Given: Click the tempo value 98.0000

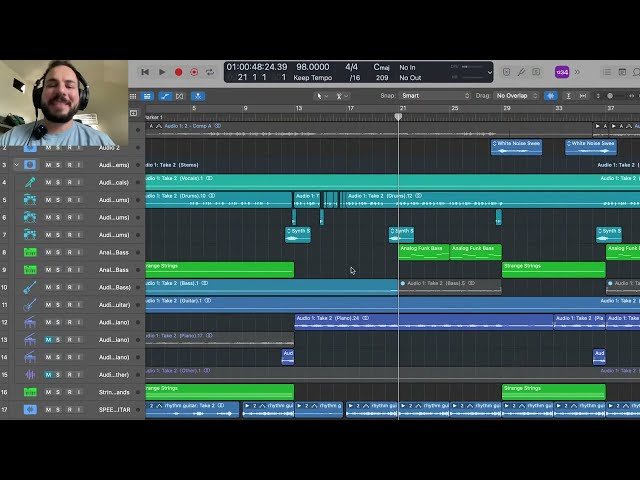Looking at the screenshot, I should (x=313, y=67).
